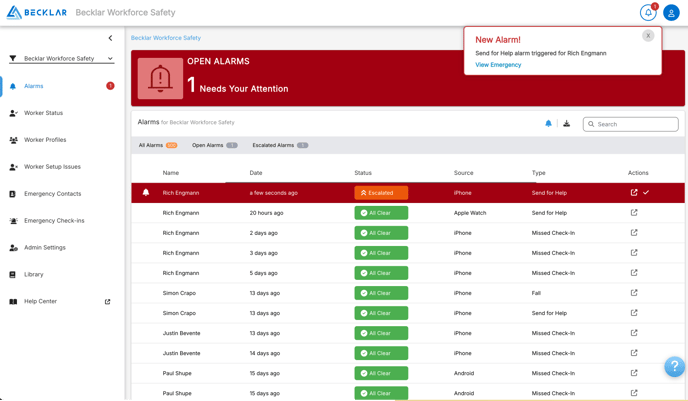The height and width of the screenshot is (401, 688).
Task: Open the blue help question mark bubble
Action: pos(674,366)
